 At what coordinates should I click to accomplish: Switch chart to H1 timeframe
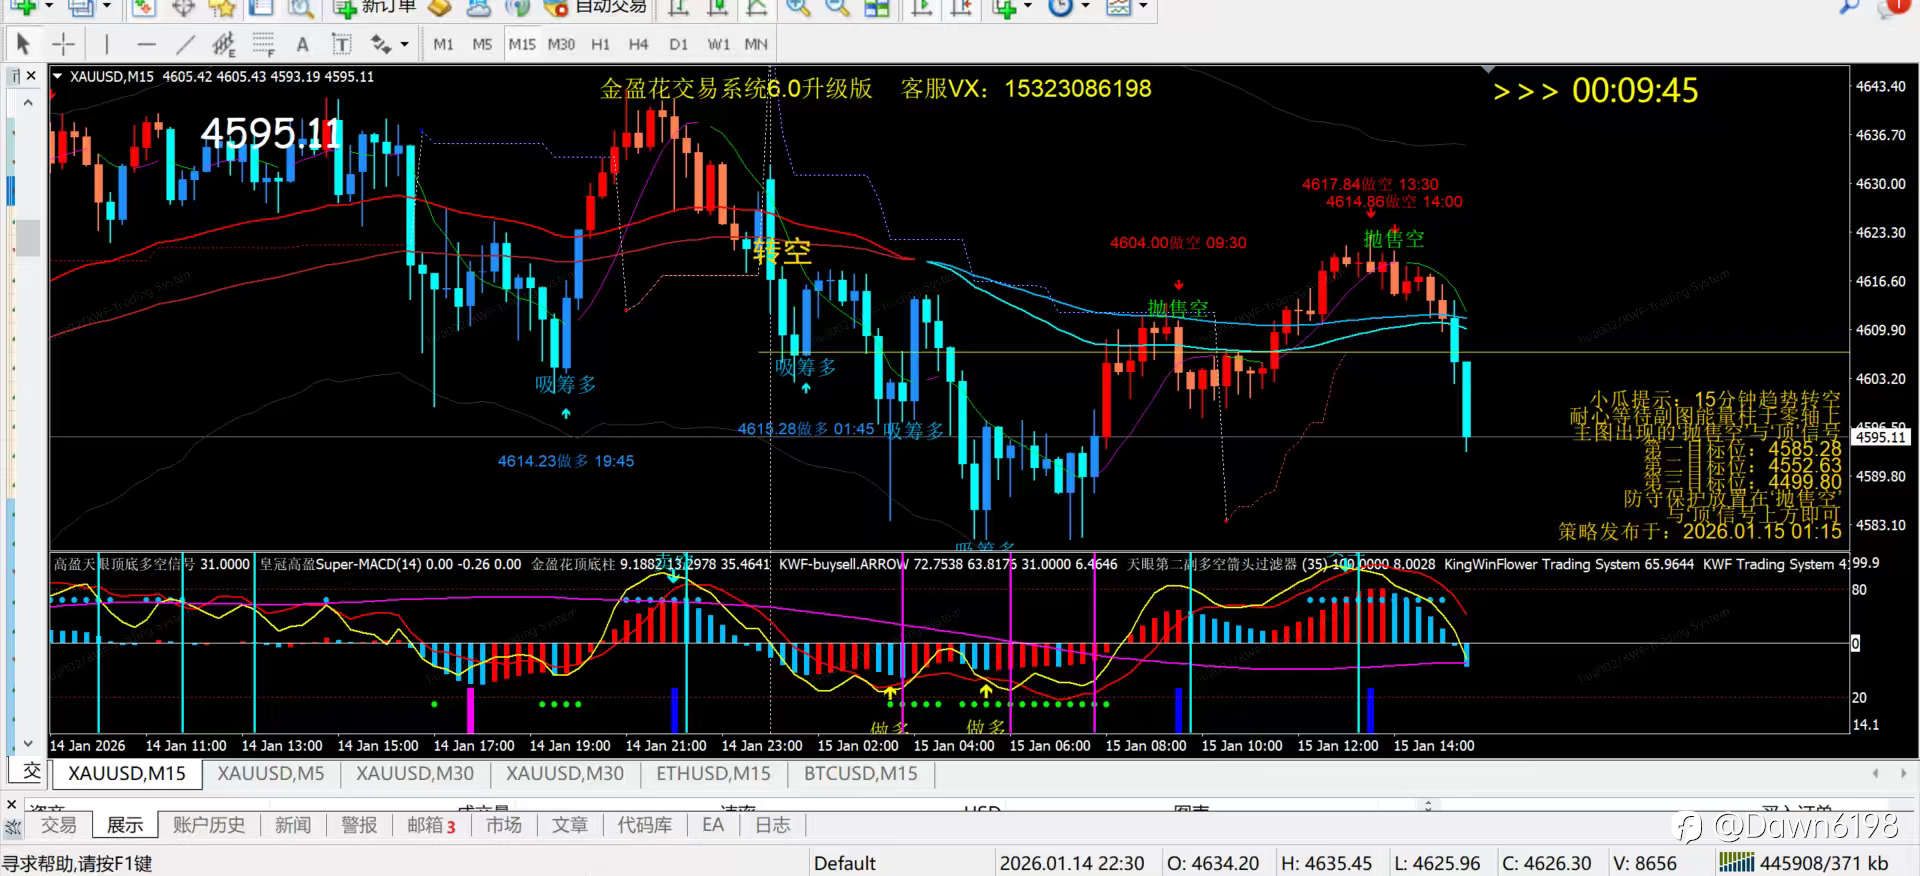(600, 44)
